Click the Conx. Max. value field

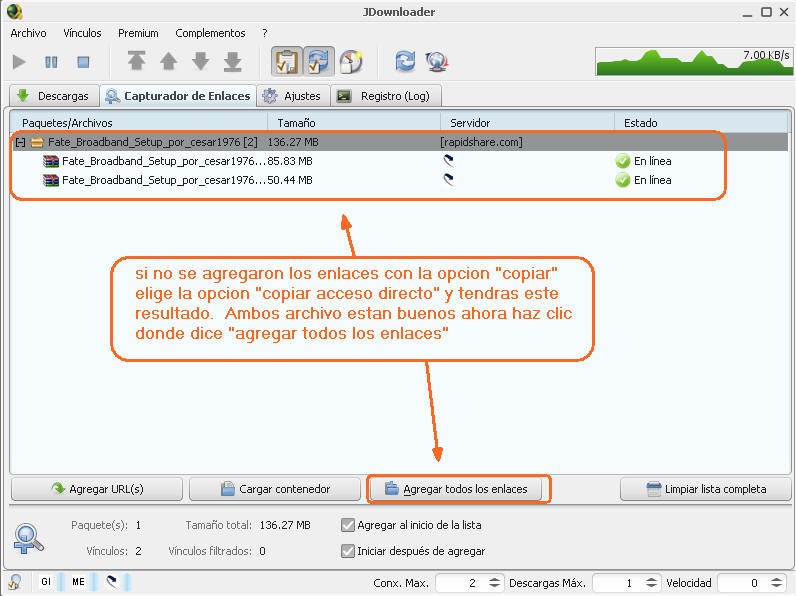pos(461,583)
